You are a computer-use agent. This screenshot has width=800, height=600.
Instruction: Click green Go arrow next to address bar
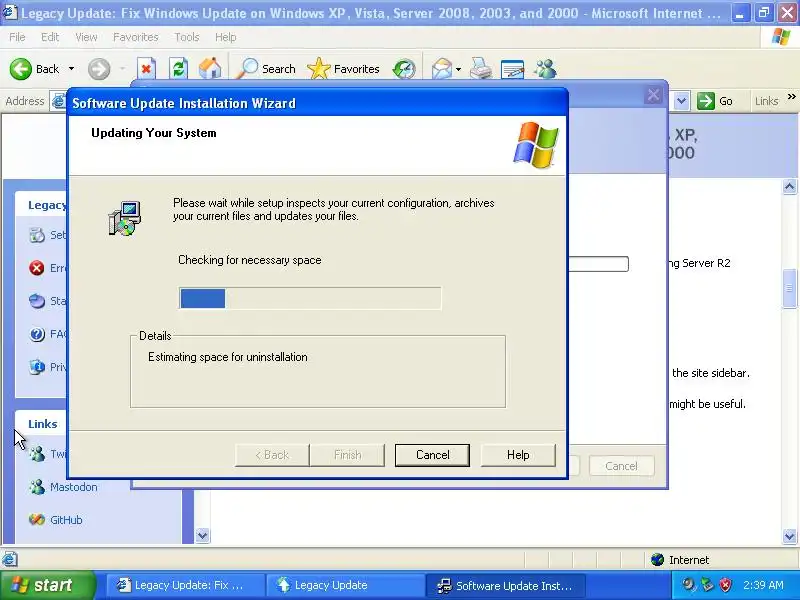706,101
